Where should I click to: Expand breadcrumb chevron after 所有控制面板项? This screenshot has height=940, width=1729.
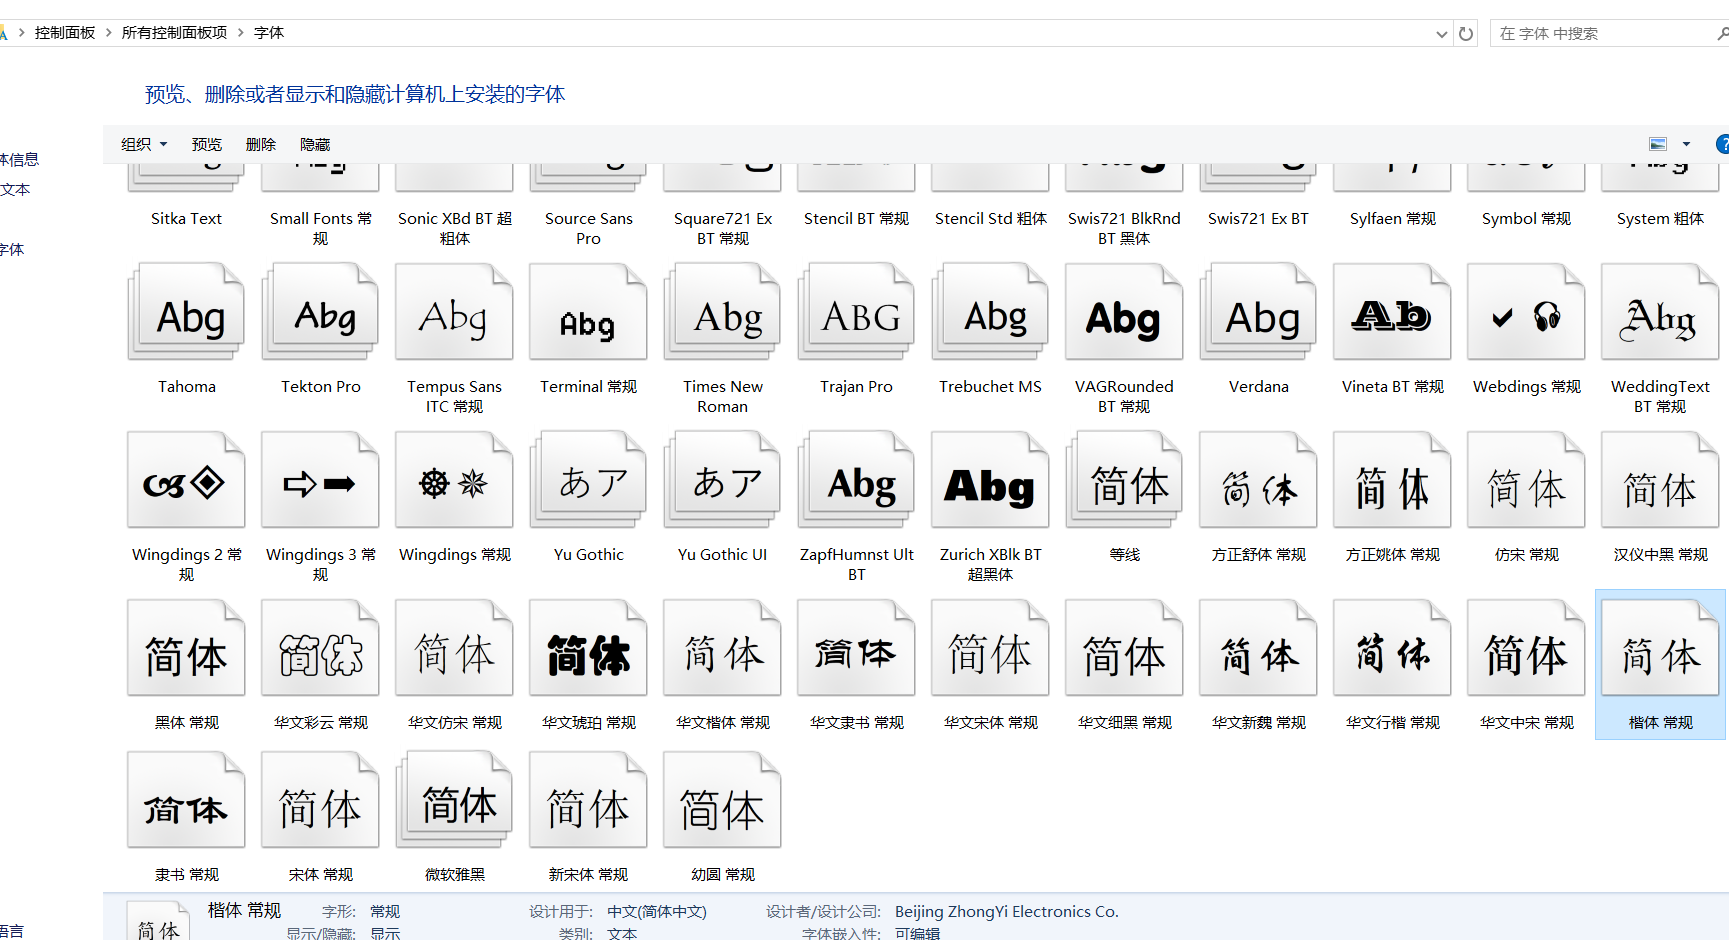[x=241, y=33]
